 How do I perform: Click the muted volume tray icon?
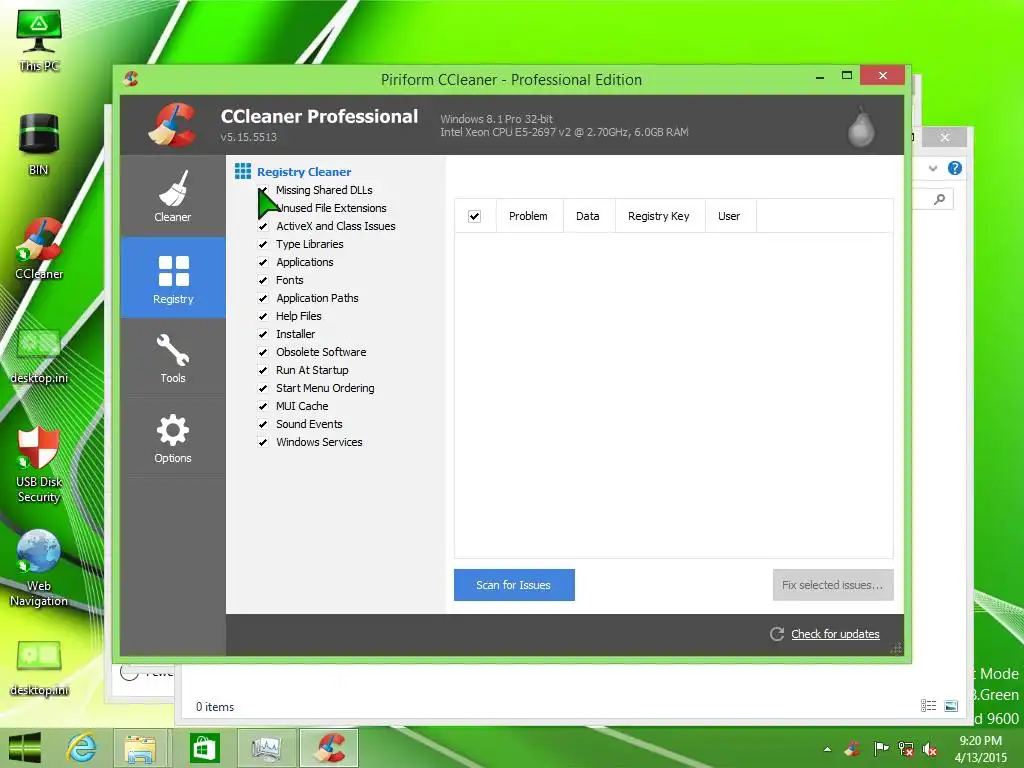coord(930,749)
